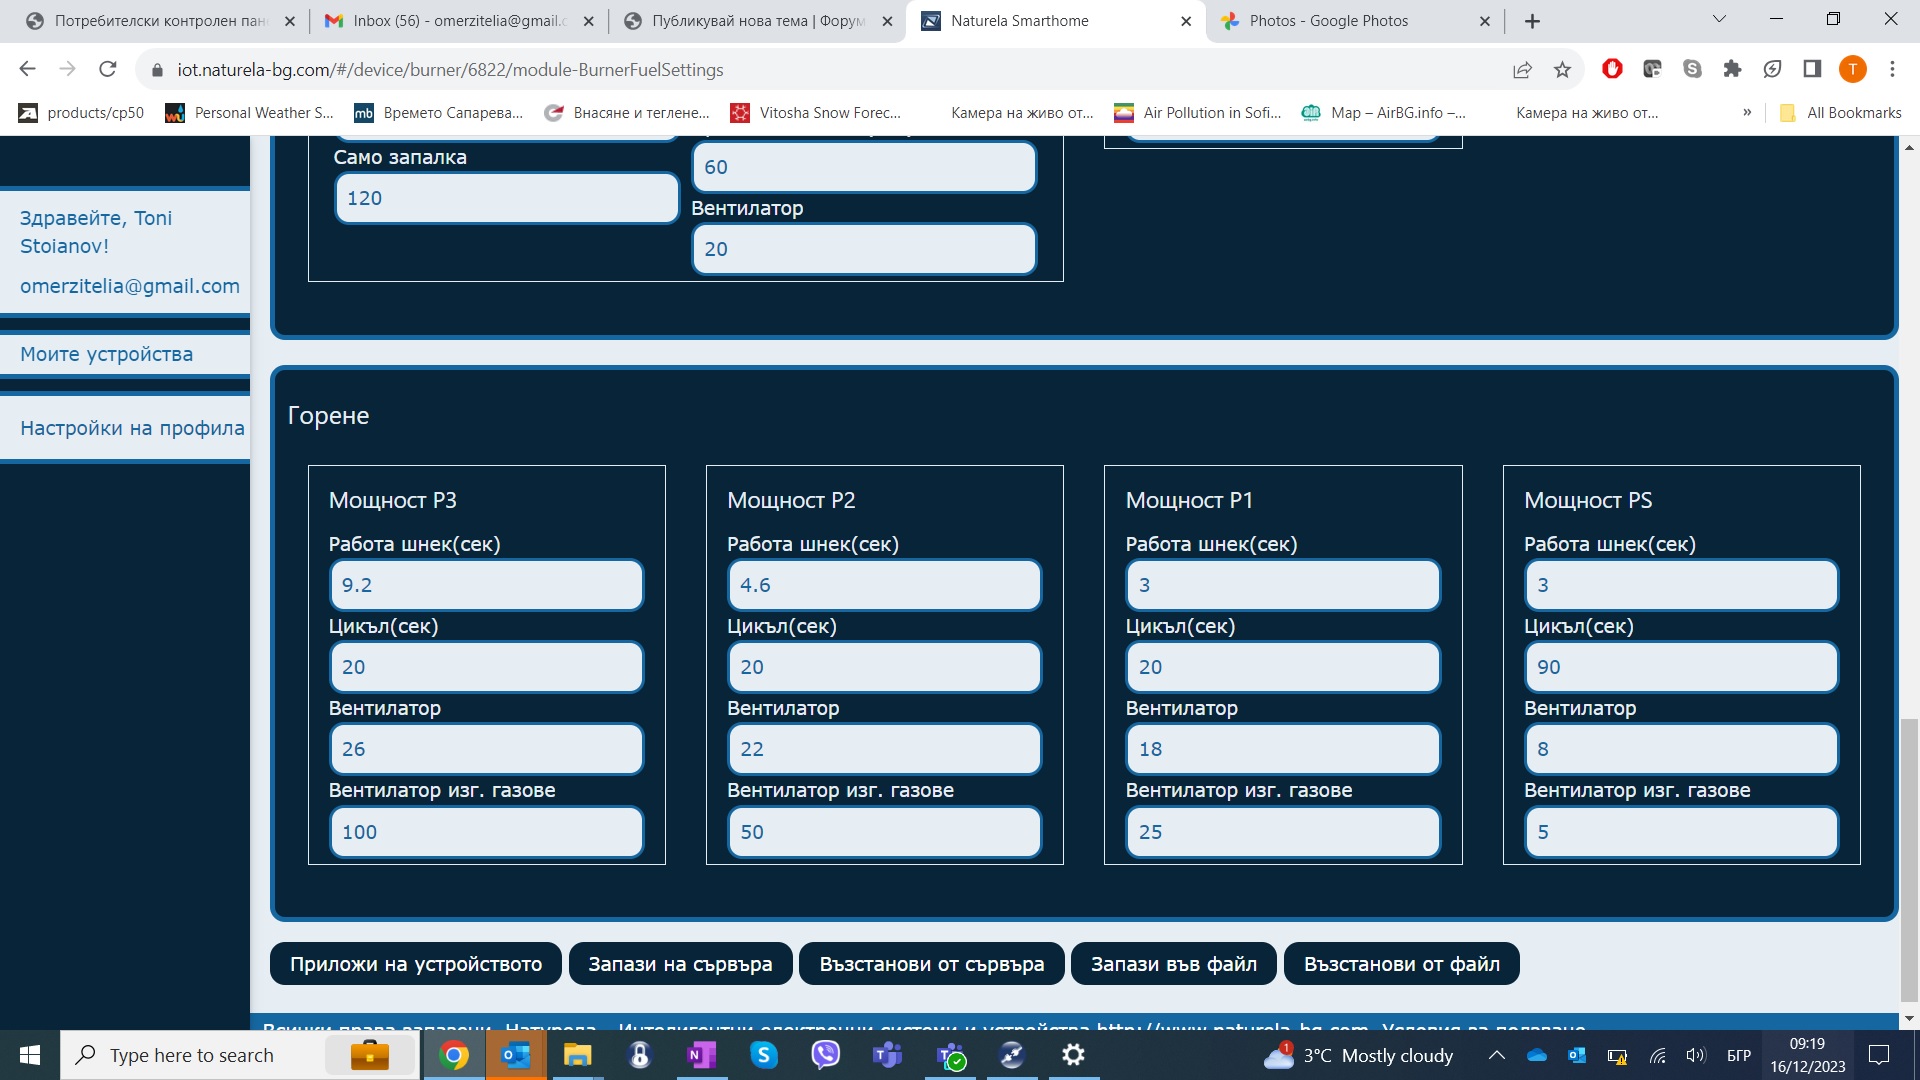Open Skype from the taskbar
Viewport: 1920px width, 1080px height.
[x=764, y=1055]
